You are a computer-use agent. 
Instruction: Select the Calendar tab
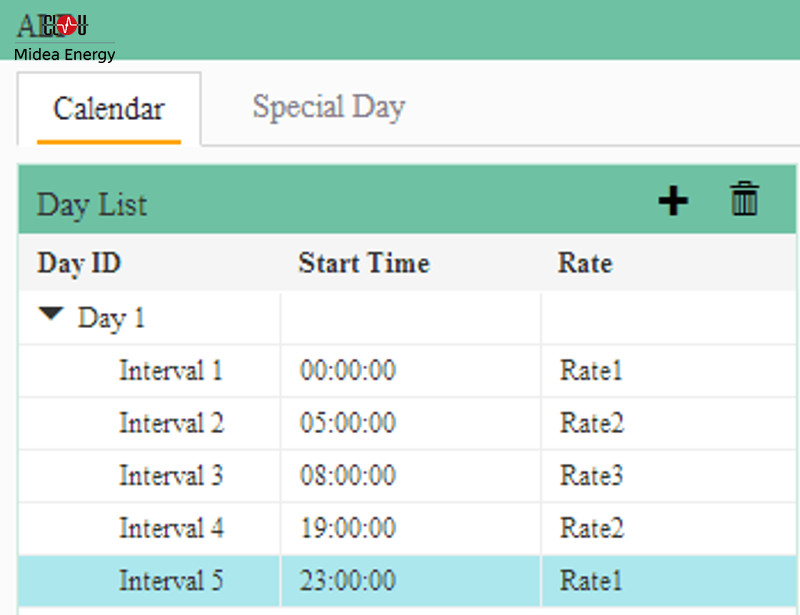pos(109,109)
